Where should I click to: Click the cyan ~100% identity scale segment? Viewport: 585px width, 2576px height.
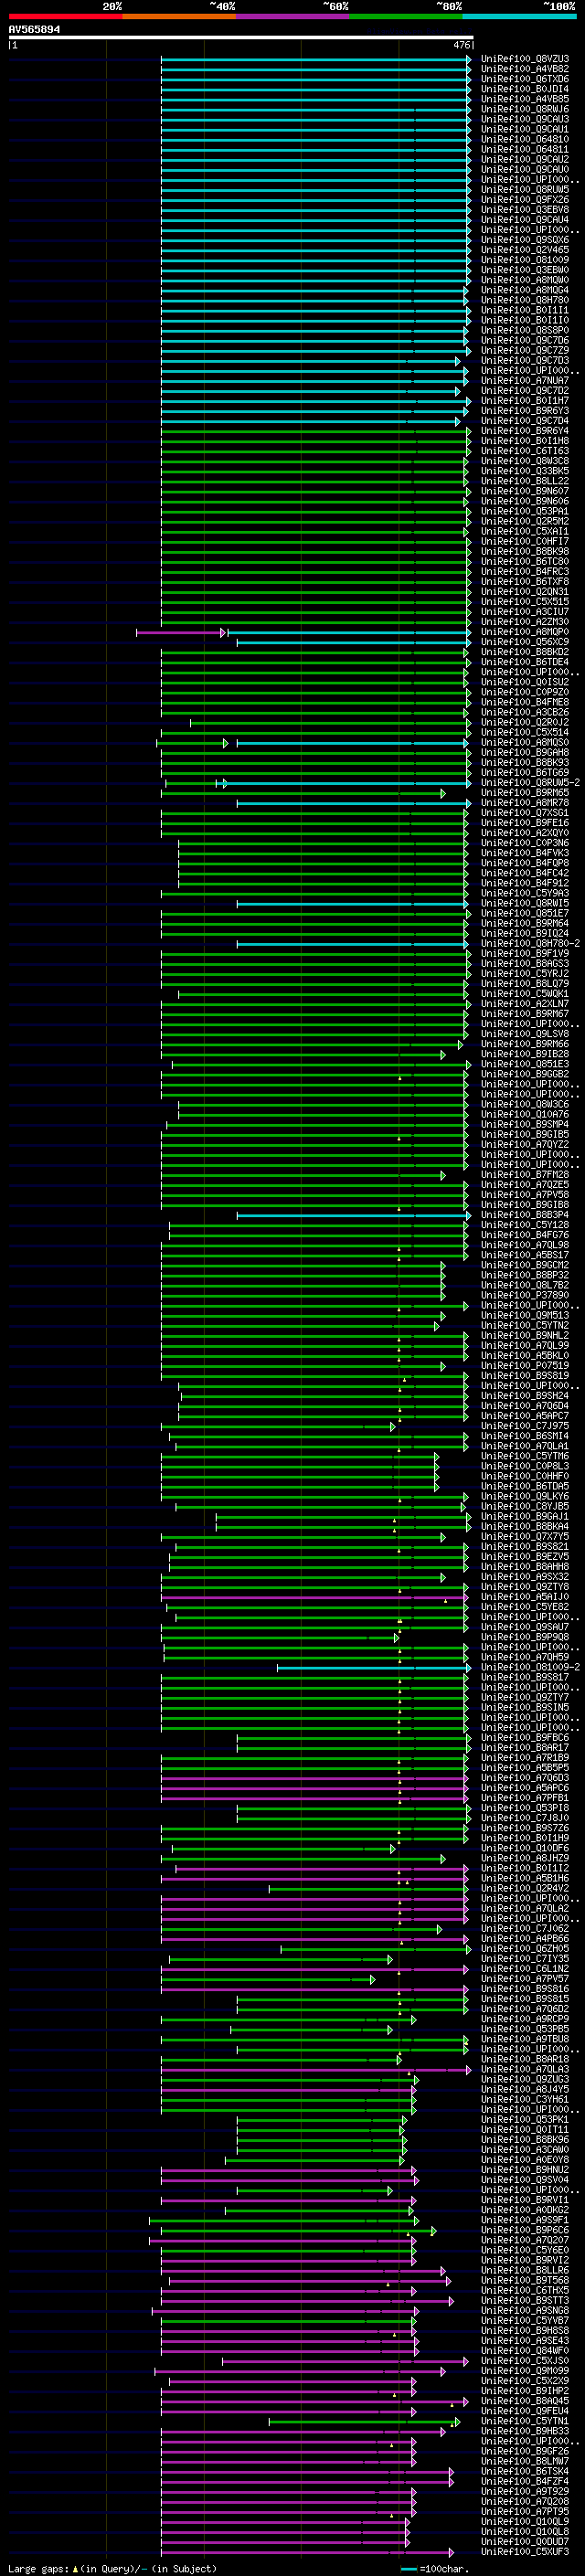click(519, 16)
